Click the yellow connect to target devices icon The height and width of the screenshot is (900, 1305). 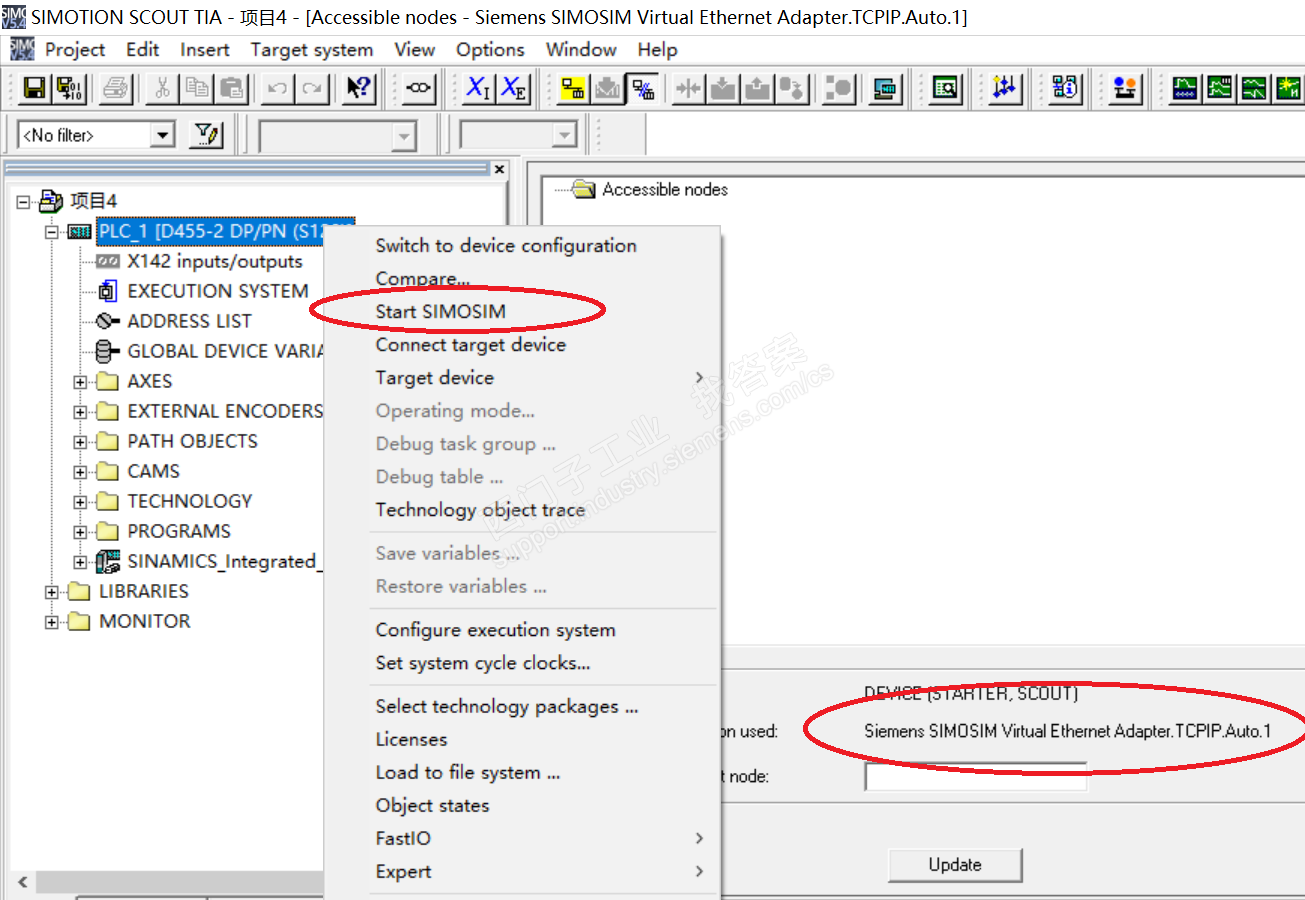click(573, 89)
